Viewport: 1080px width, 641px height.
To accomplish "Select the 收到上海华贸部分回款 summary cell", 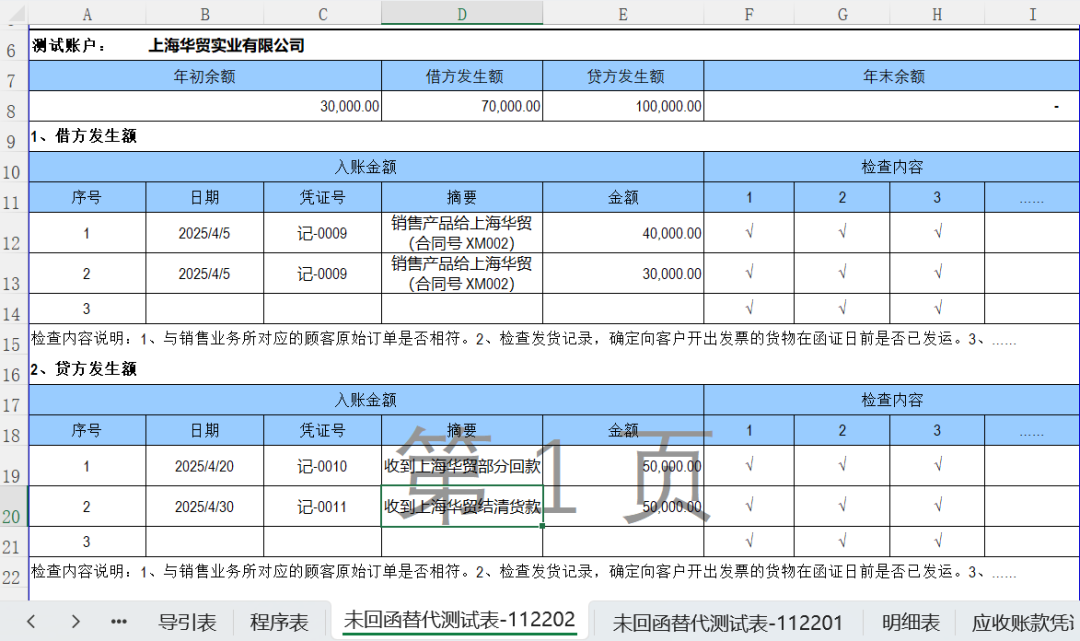I will (x=462, y=466).
